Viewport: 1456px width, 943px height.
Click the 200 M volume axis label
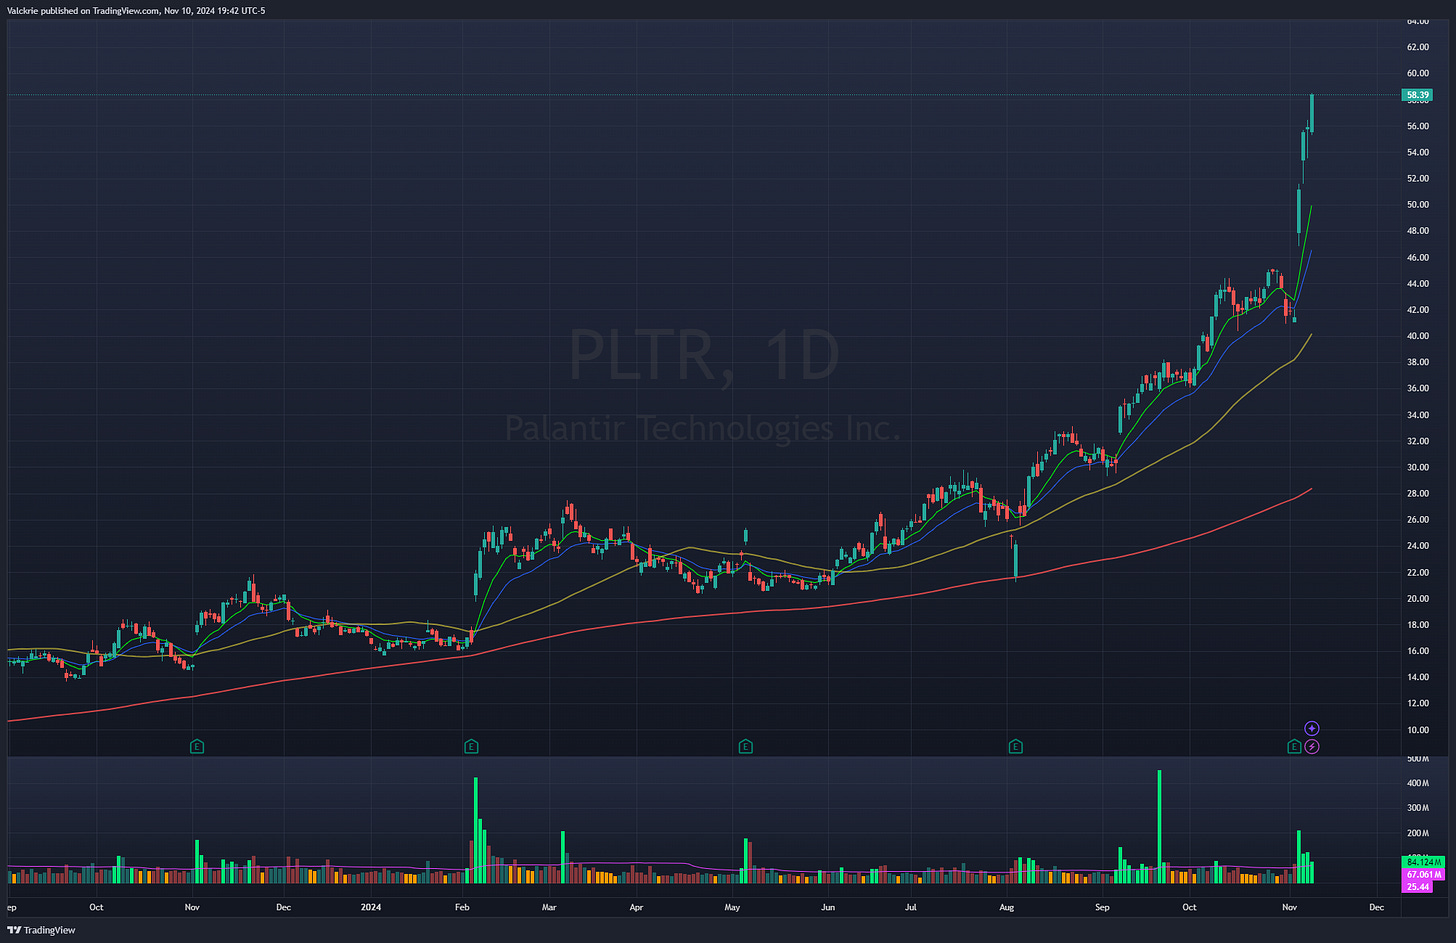coord(1417,833)
